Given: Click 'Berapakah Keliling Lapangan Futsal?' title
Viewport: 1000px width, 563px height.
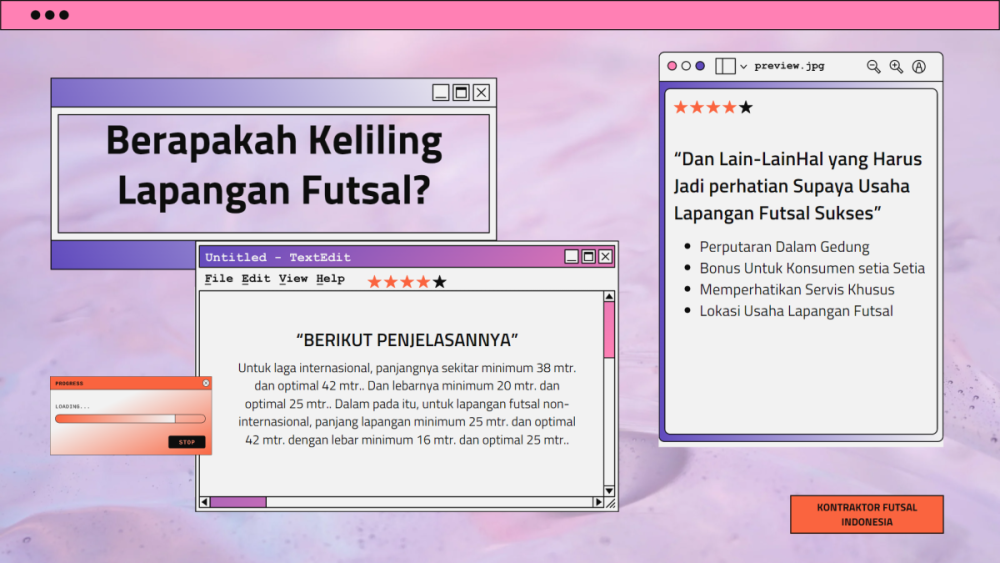Looking at the screenshot, I should click(274, 165).
